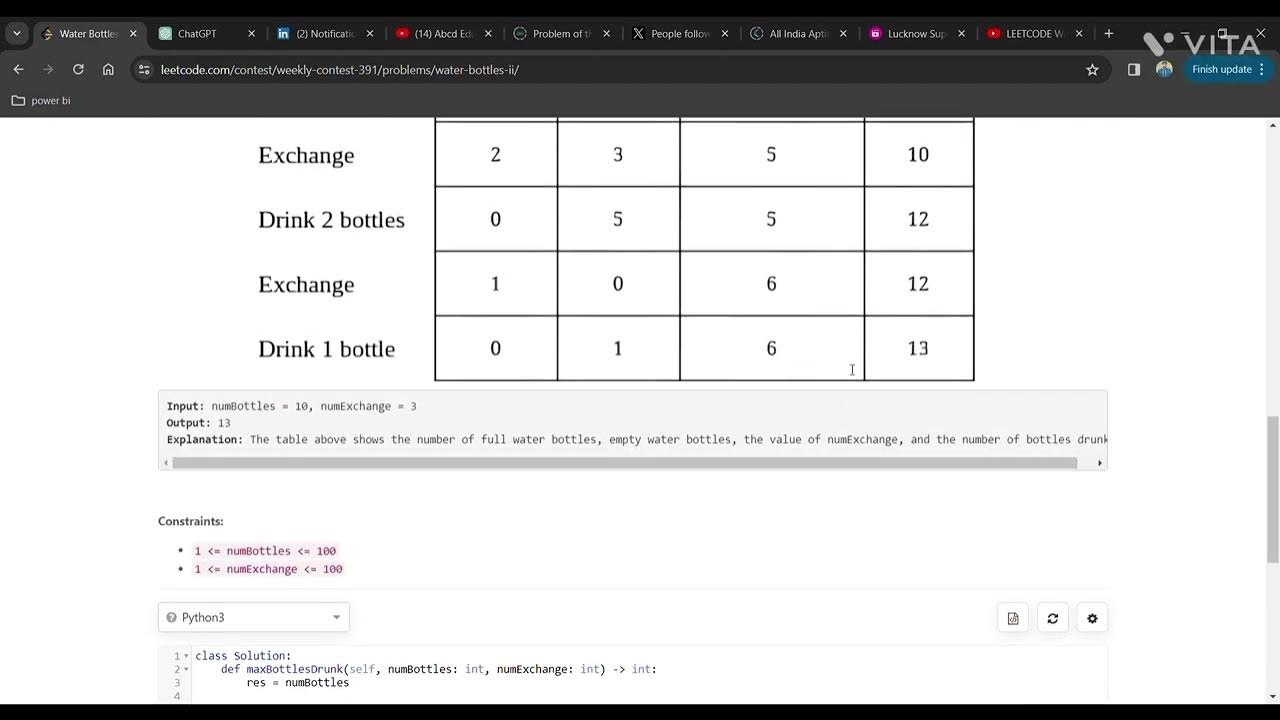
Task: Close the LEETCODE YouTube tab
Action: click(1079, 33)
